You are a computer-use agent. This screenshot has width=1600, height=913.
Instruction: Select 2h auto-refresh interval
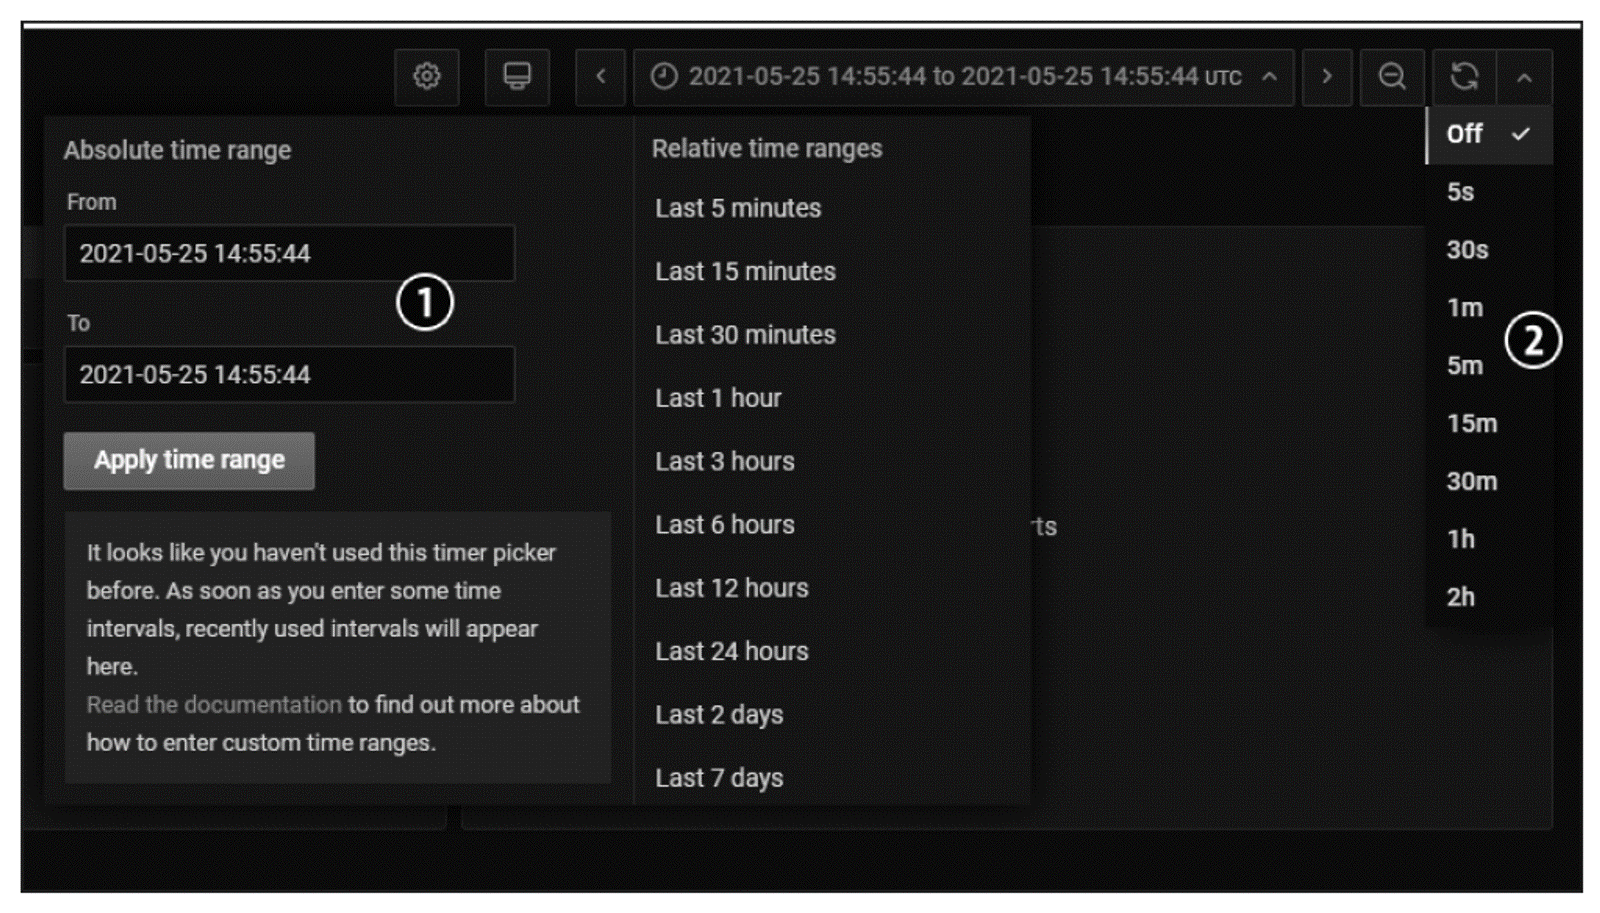pos(1461,597)
